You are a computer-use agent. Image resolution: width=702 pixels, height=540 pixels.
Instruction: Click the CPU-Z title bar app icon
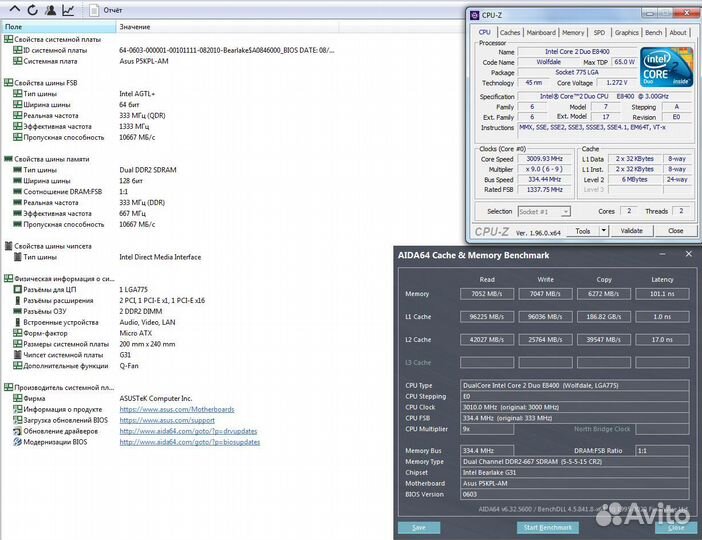pyautogui.click(x=475, y=15)
